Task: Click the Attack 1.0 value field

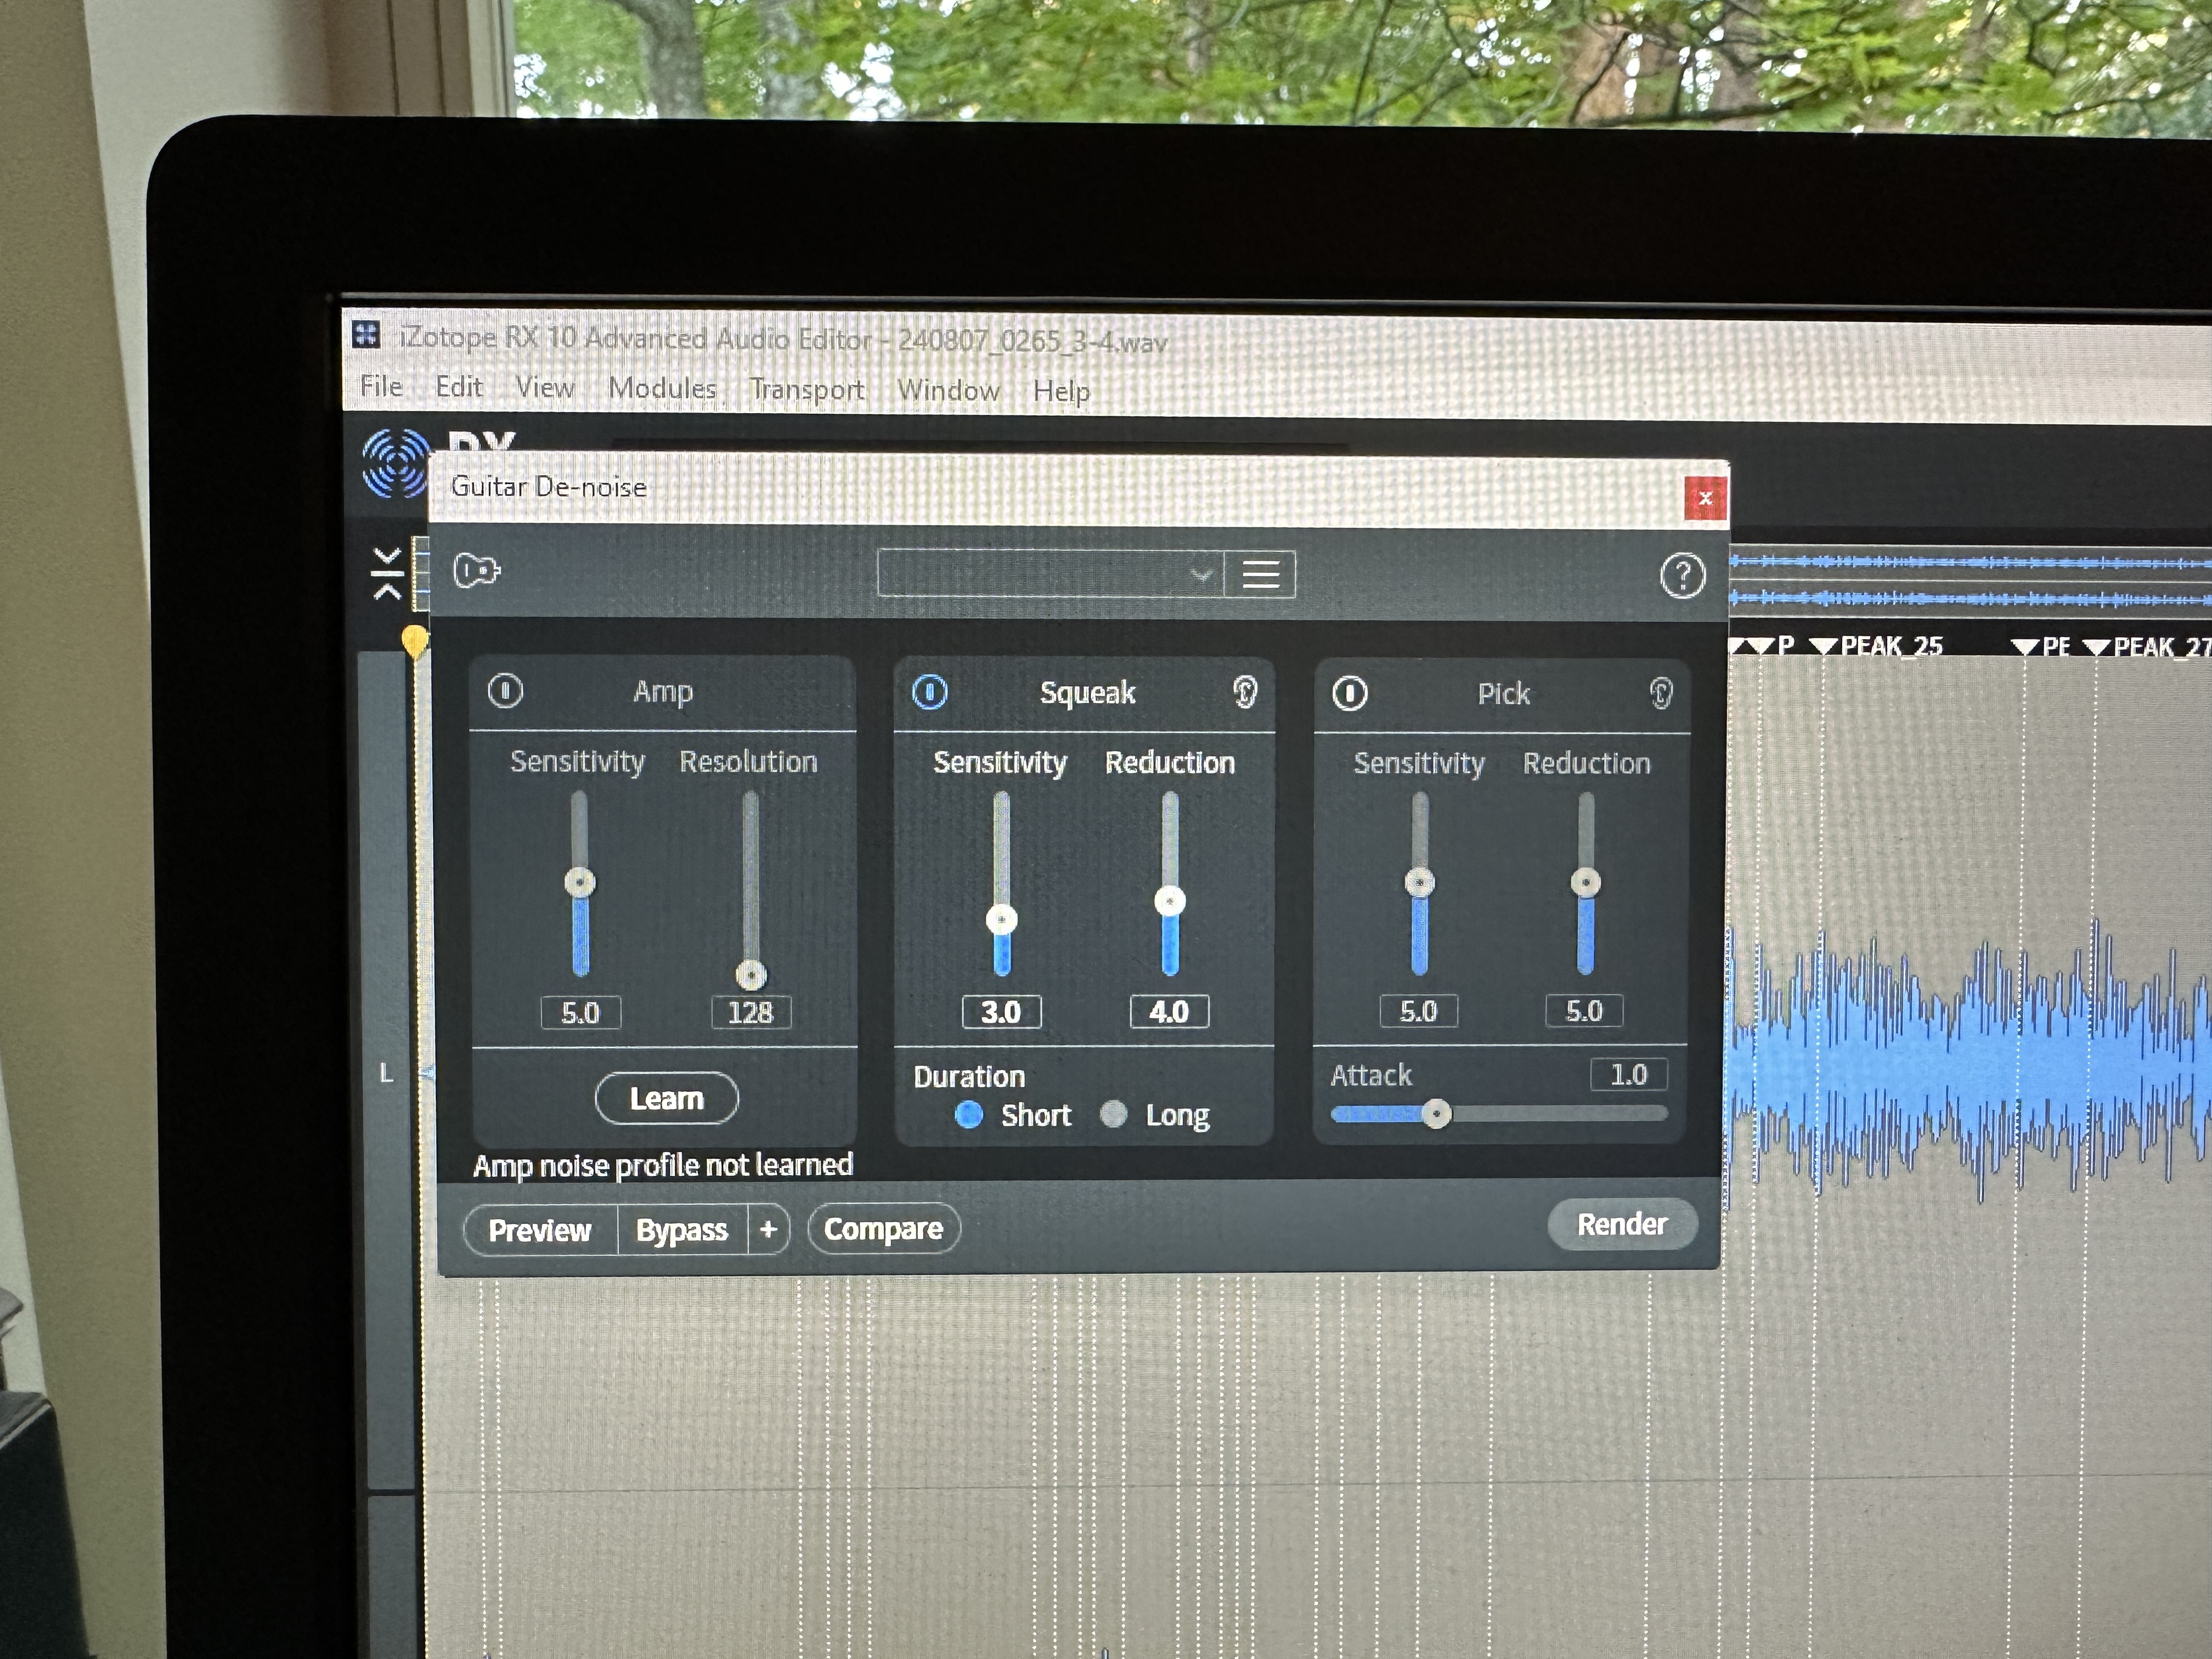Action: [x=1628, y=1074]
